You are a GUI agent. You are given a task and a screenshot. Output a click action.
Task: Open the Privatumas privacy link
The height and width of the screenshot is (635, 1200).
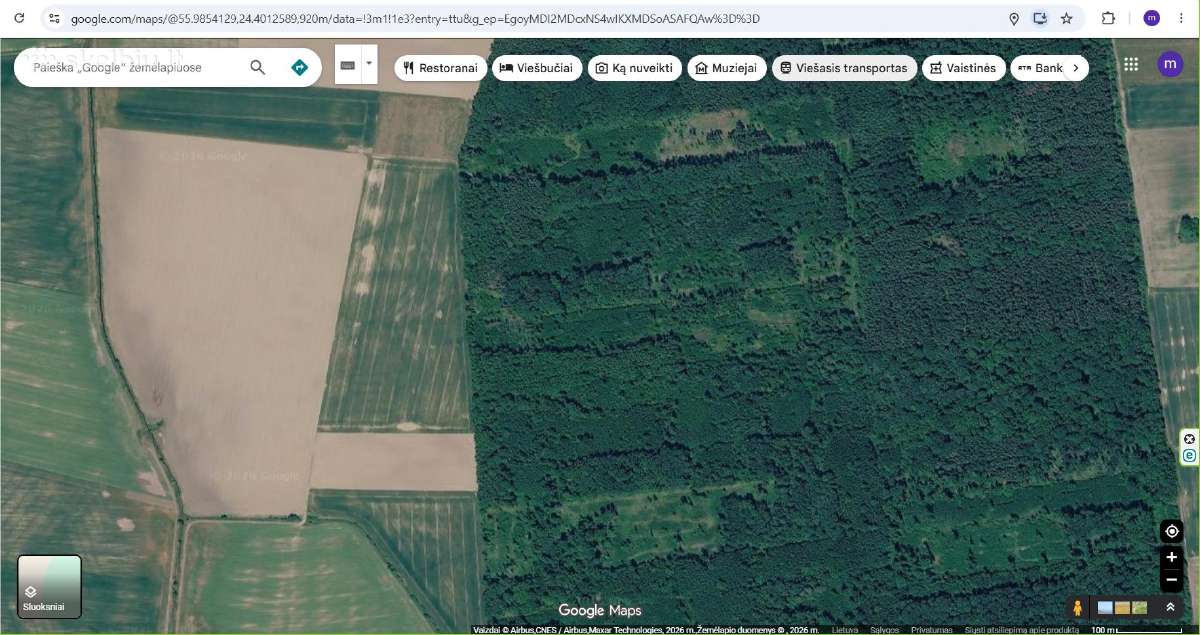pos(932,630)
